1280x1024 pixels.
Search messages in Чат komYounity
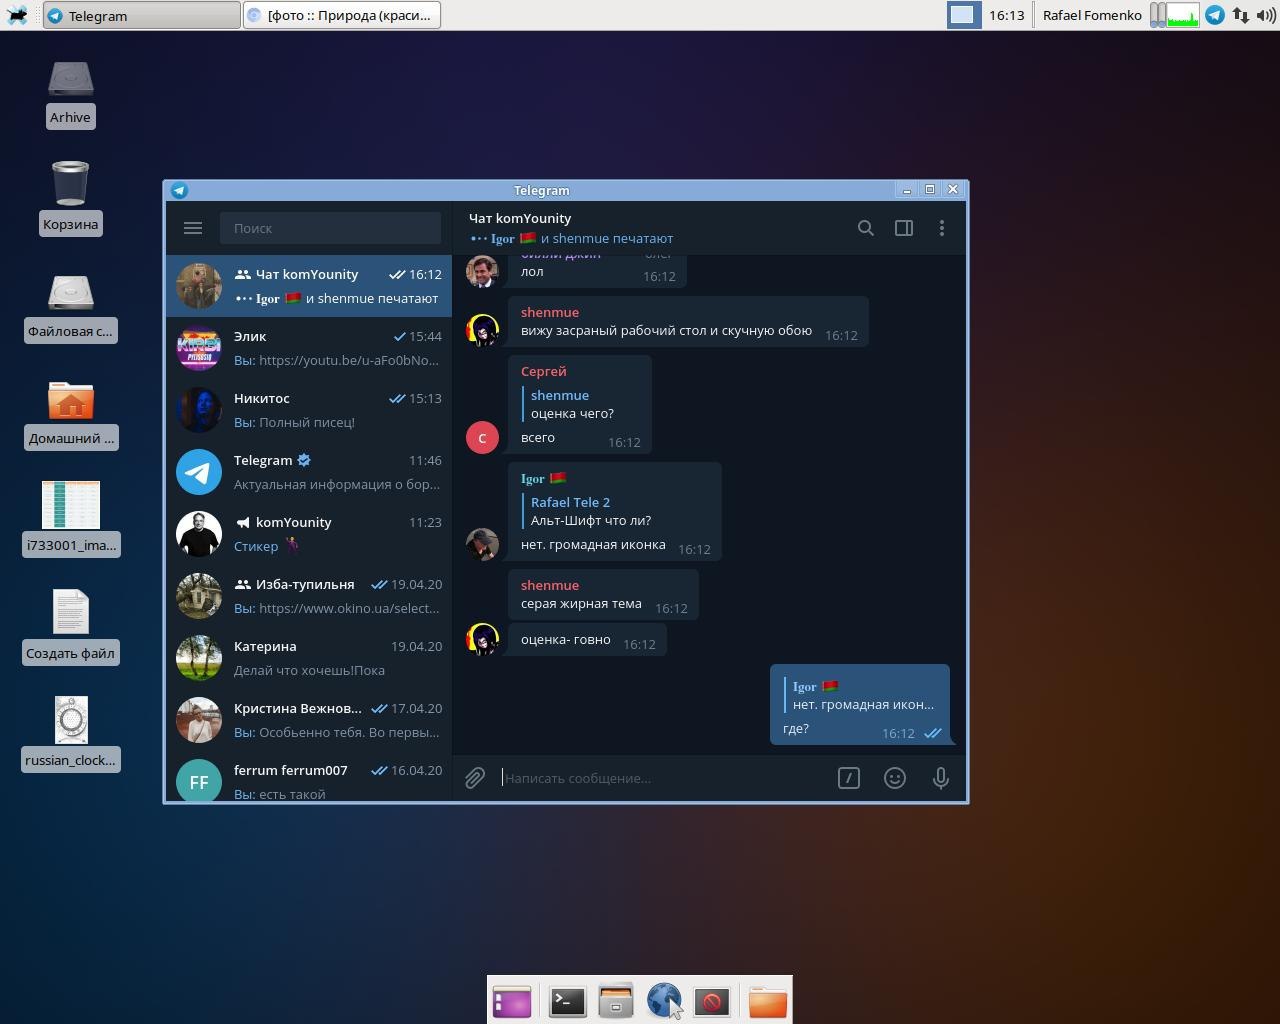[866, 228]
